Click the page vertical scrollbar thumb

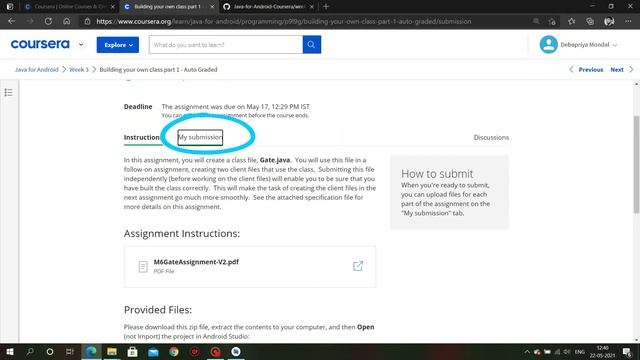(636, 164)
